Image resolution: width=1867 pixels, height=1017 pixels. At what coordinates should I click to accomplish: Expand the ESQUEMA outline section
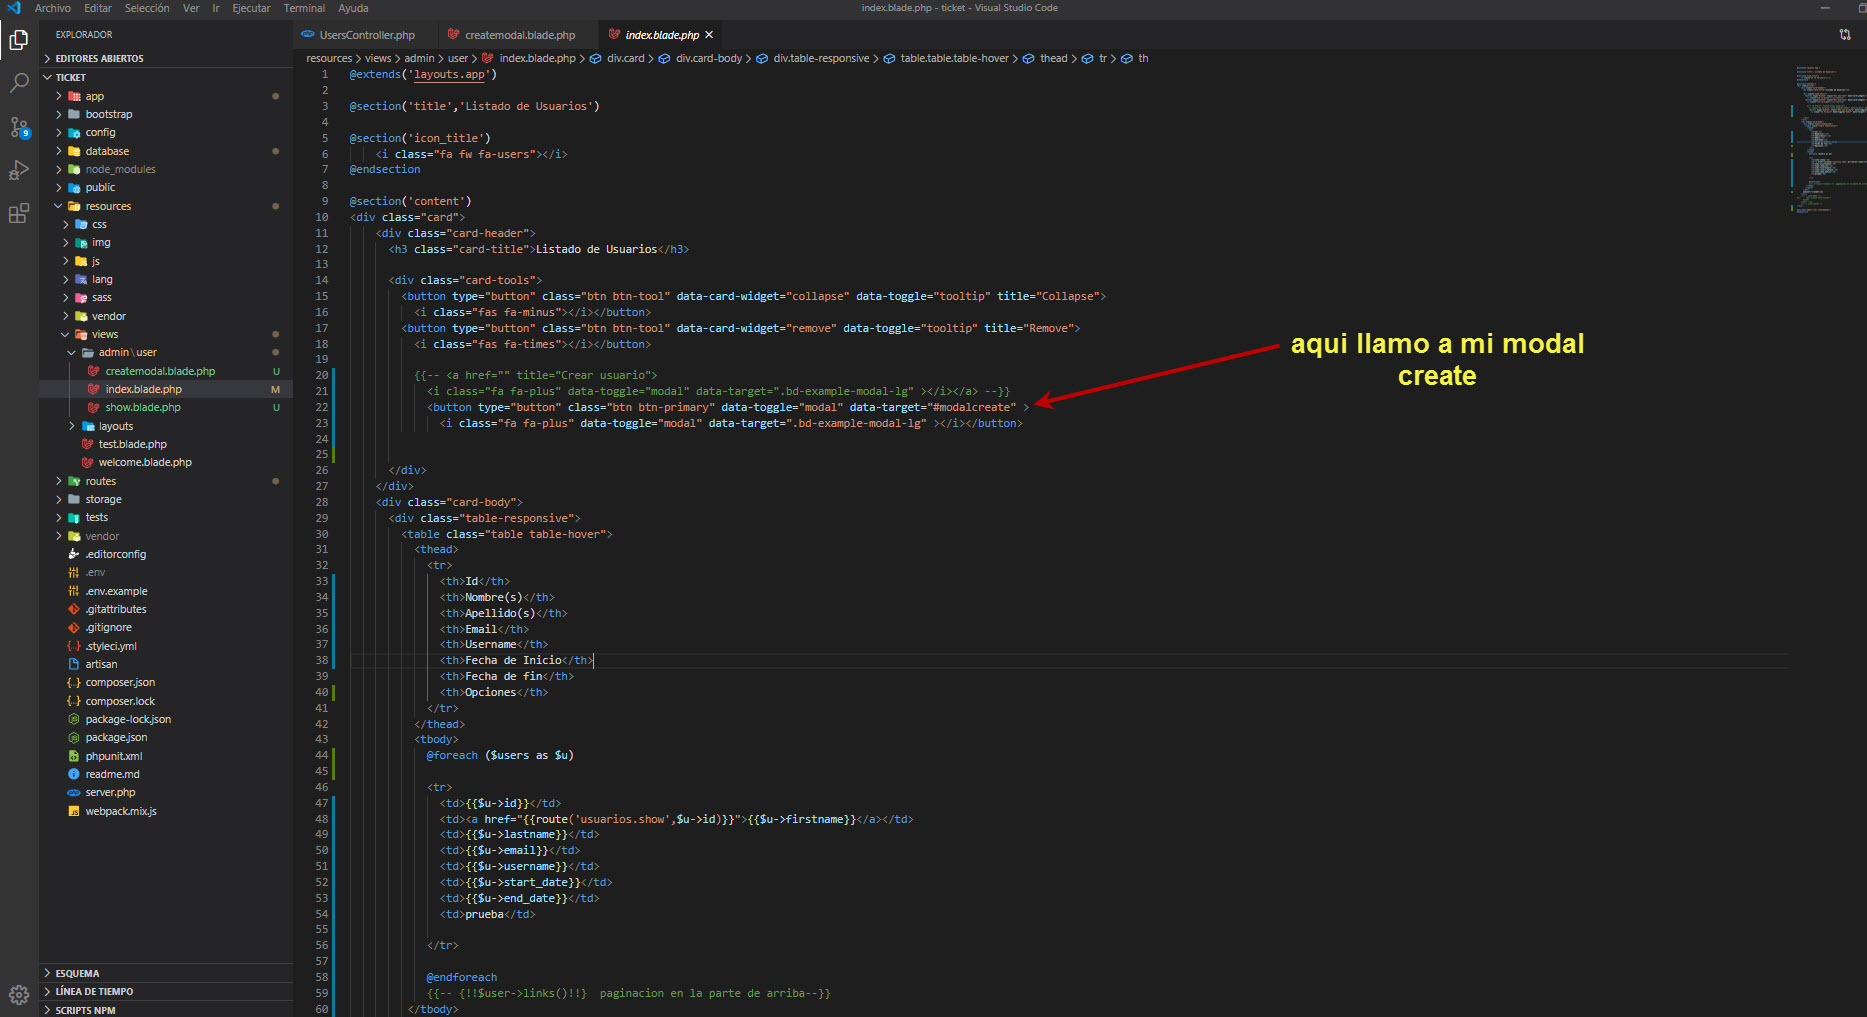(x=166, y=973)
